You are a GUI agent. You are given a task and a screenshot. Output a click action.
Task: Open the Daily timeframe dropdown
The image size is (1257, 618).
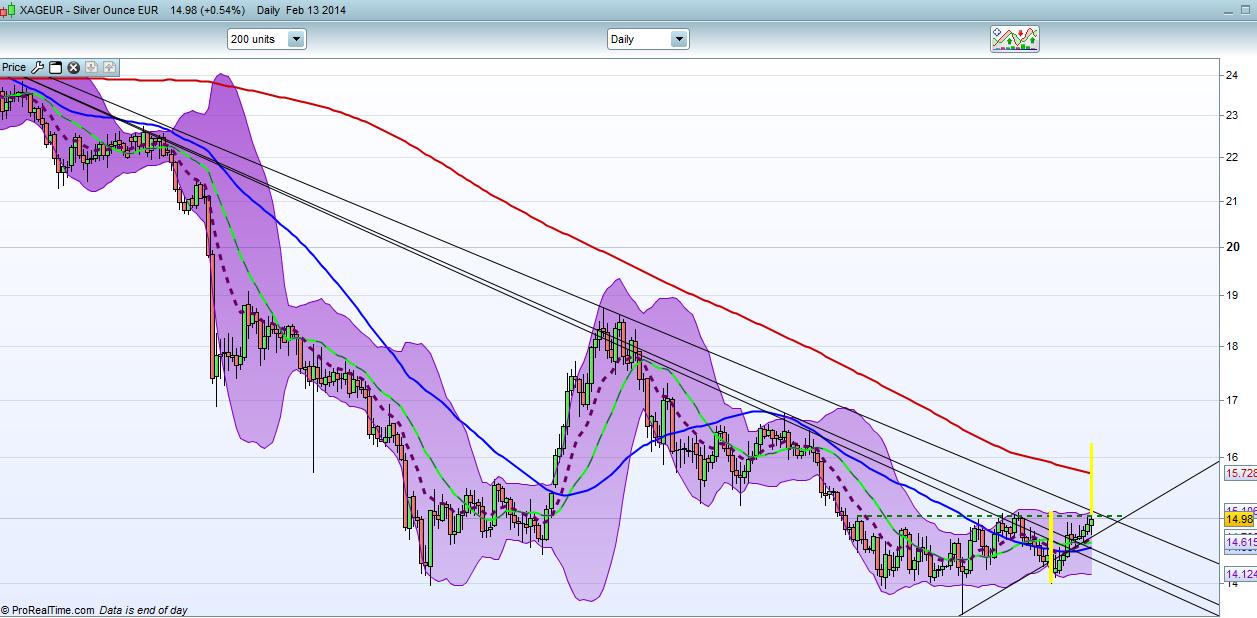click(679, 40)
